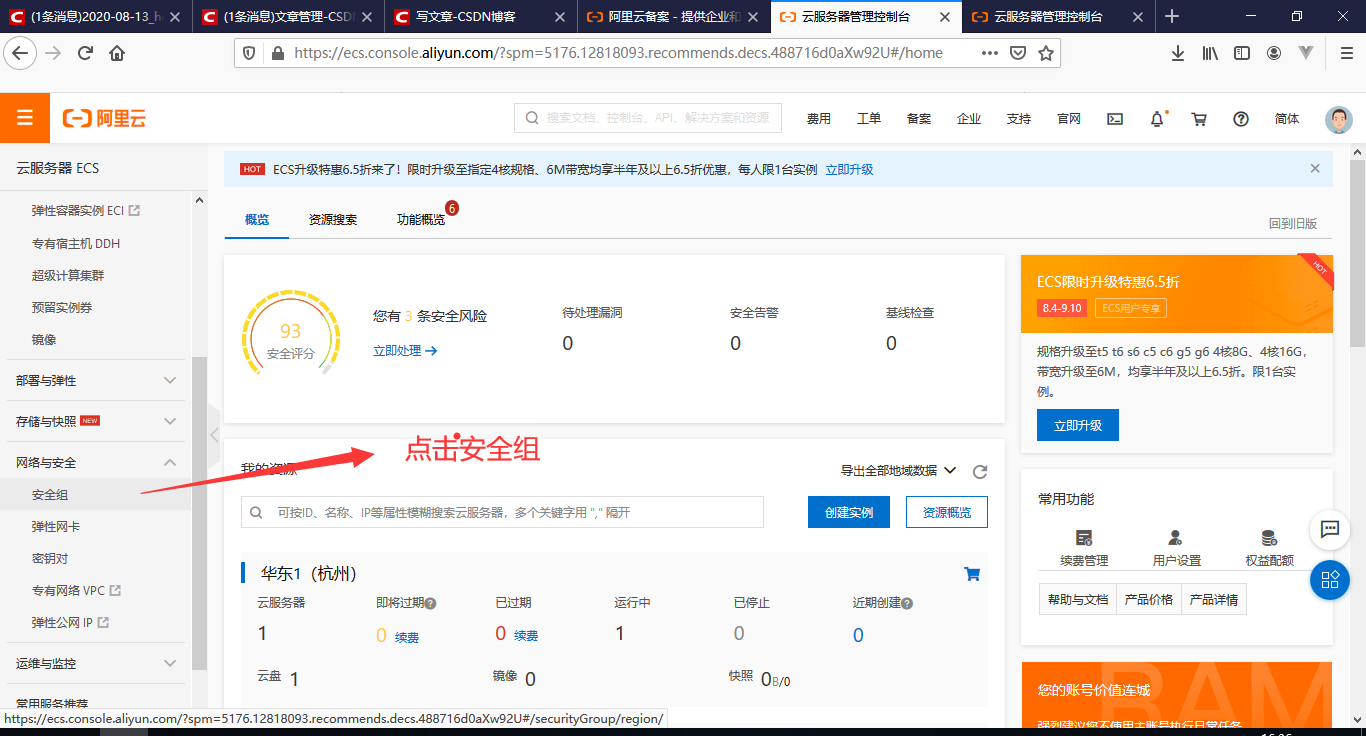Open the shopping cart in the header
The image size is (1366, 736).
coord(1199,119)
